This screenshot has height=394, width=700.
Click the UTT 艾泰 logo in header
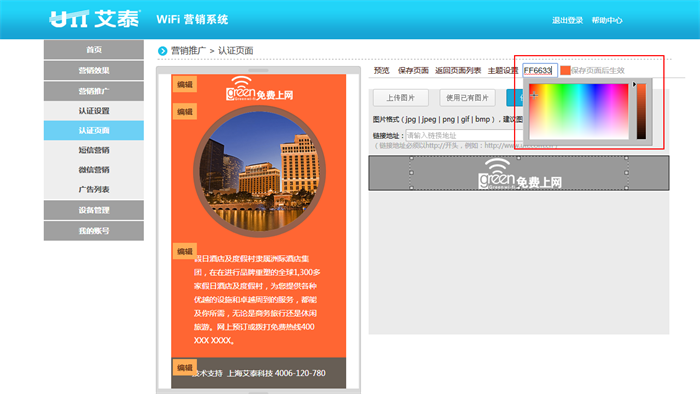[95, 19]
